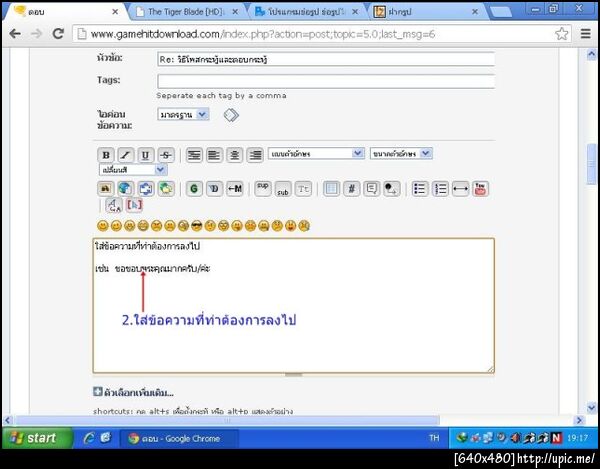Click the preformatted text icon before the align-left icon
This screenshot has height=469, width=600.
pos(194,155)
